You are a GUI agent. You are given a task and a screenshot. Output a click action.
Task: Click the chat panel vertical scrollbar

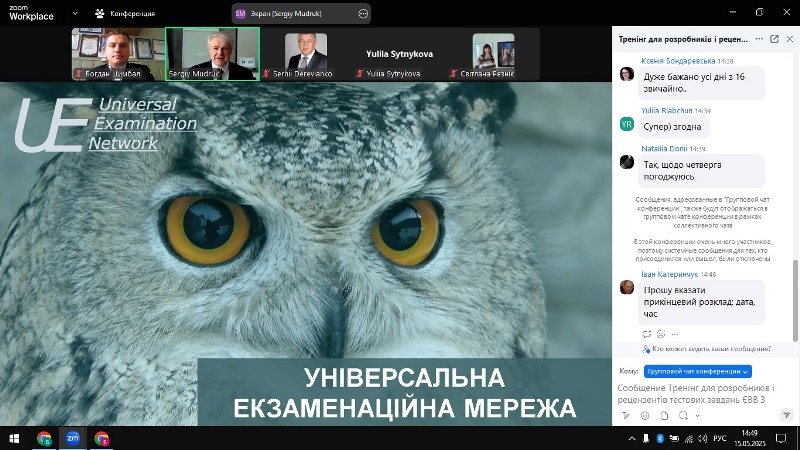(796, 290)
